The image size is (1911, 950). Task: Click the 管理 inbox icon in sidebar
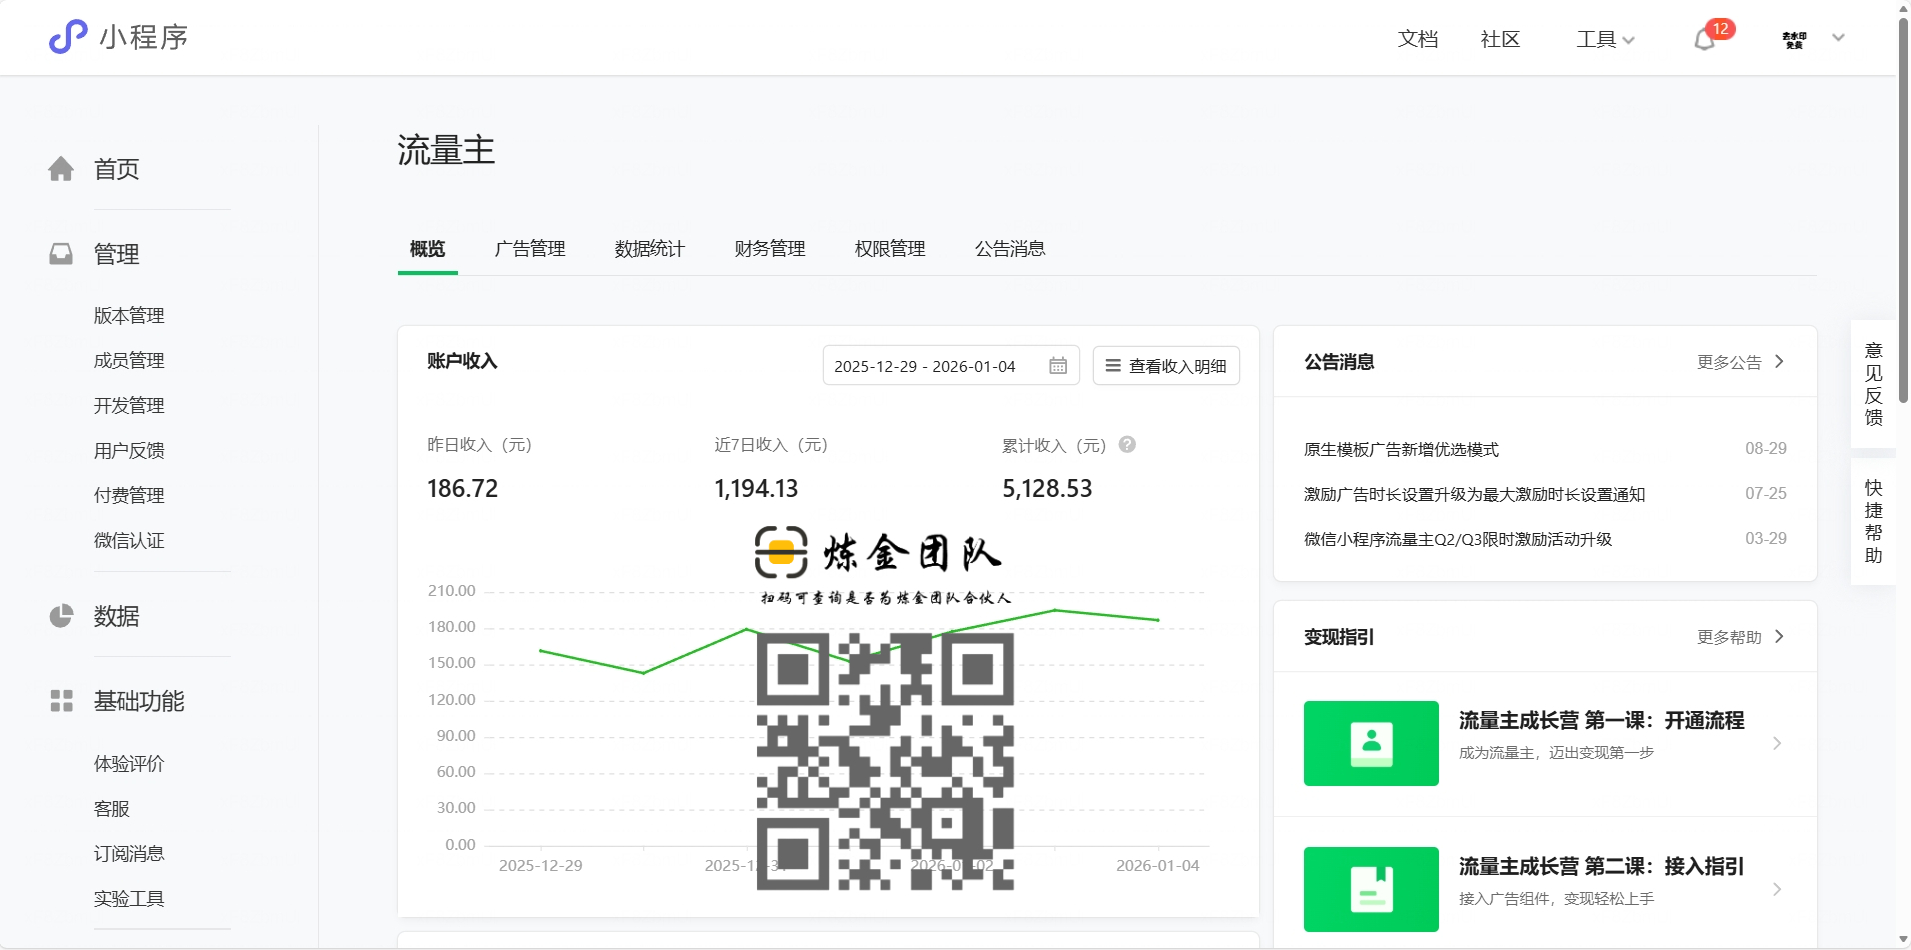click(x=61, y=254)
